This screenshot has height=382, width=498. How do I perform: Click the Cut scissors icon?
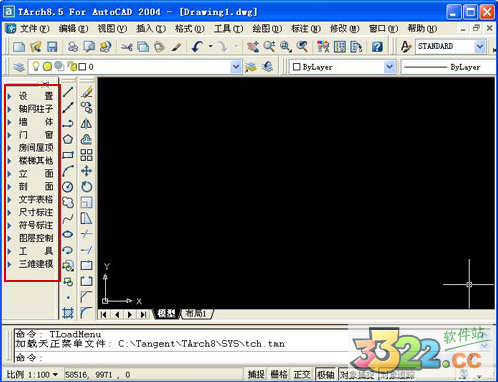point(127,47)
